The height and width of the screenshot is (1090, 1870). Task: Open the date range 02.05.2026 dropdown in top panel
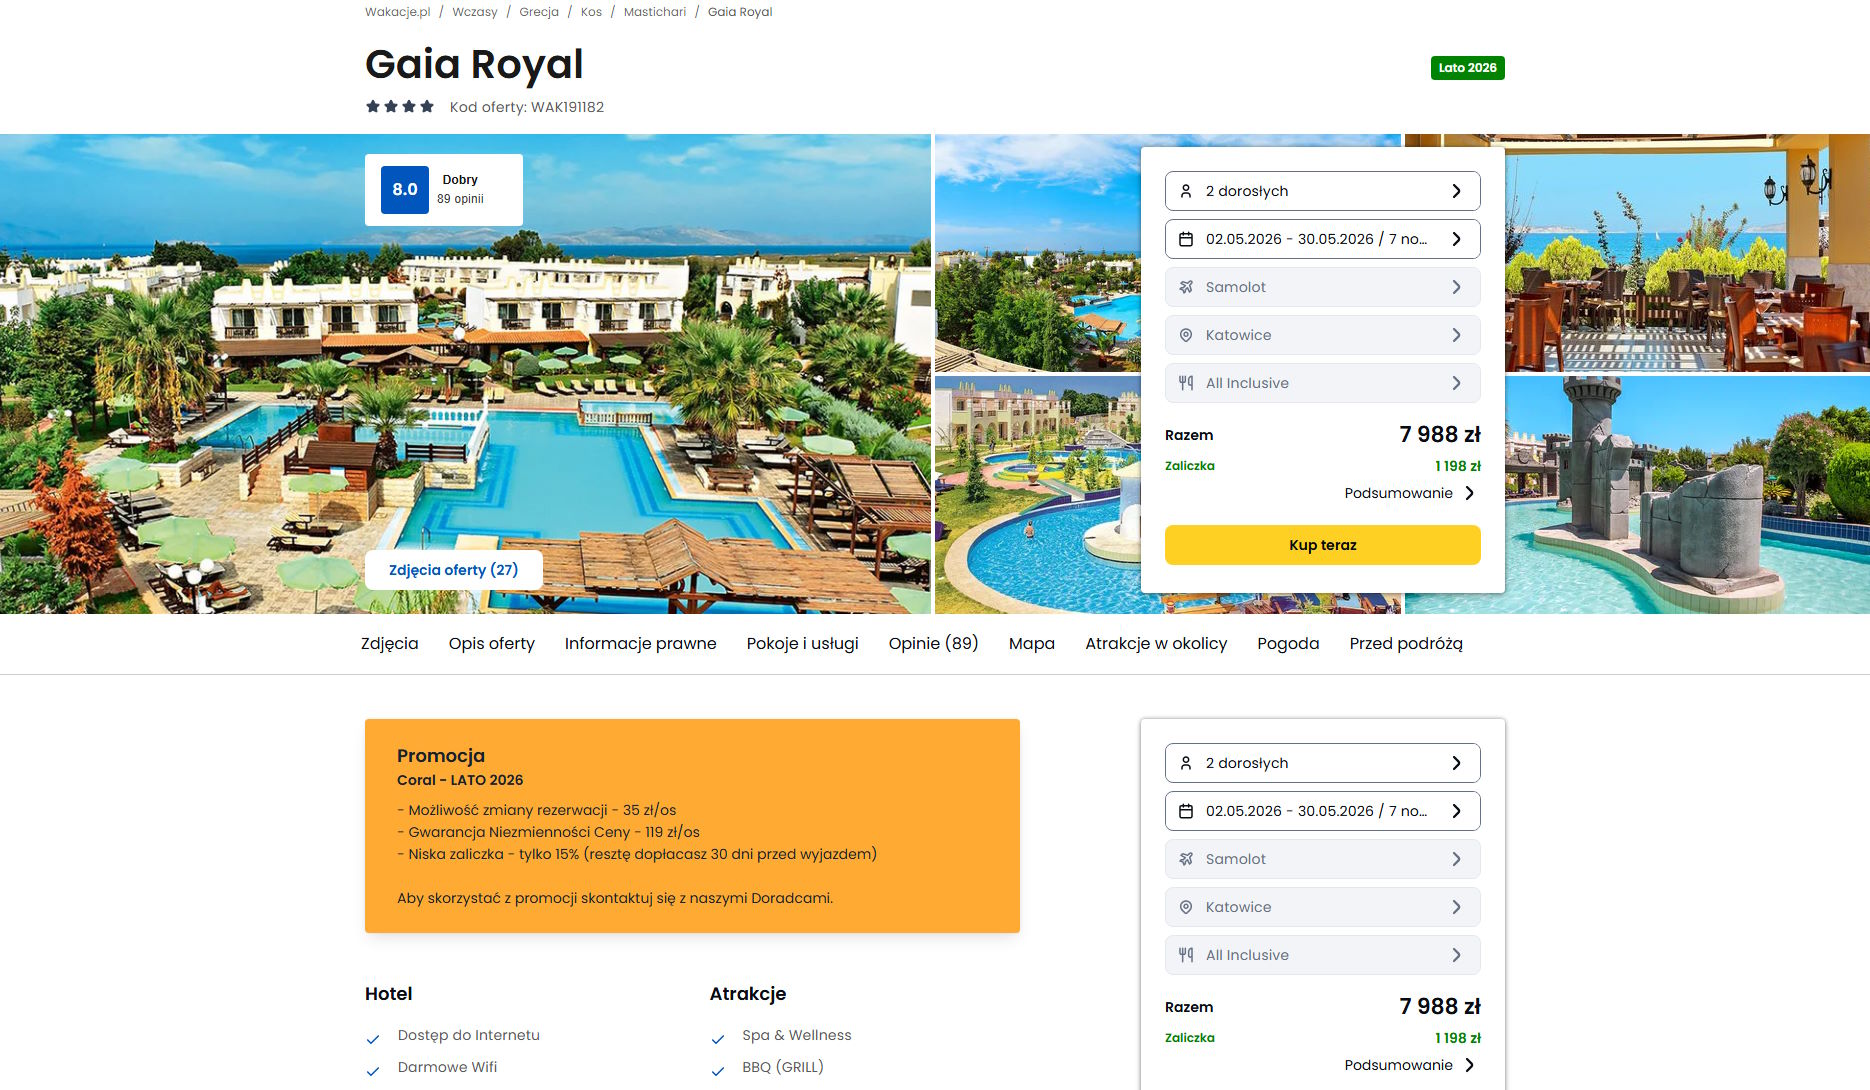[1322, 239]
